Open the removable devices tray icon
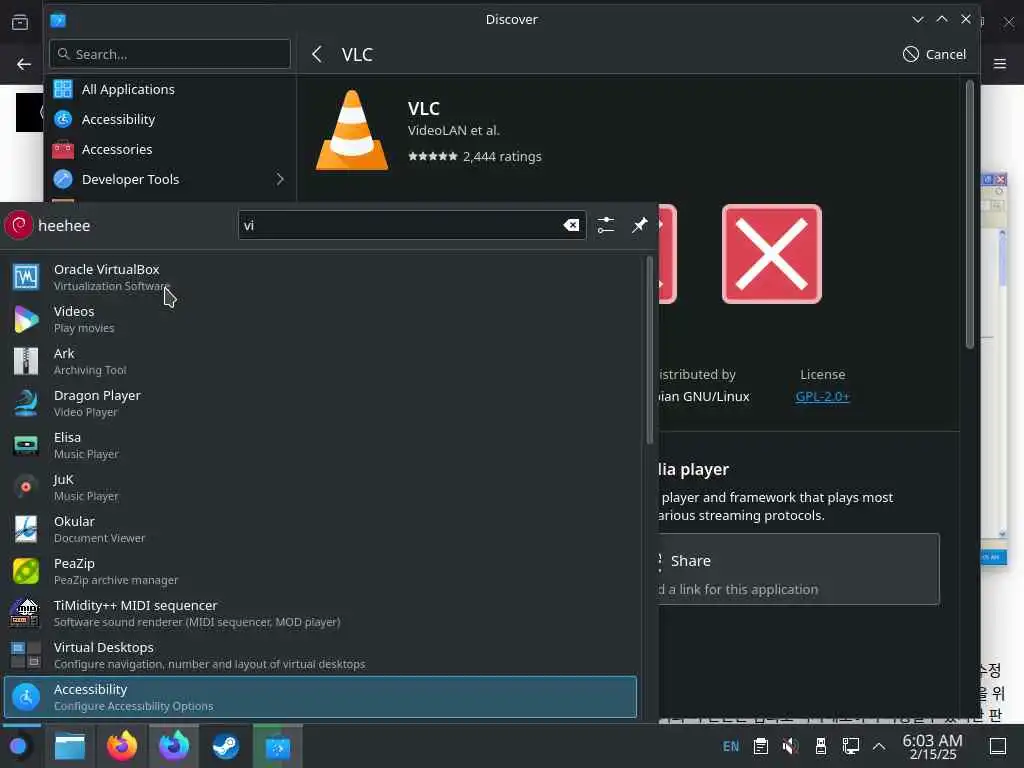The height and width of the screenshot is (768, 1024). 821,746
